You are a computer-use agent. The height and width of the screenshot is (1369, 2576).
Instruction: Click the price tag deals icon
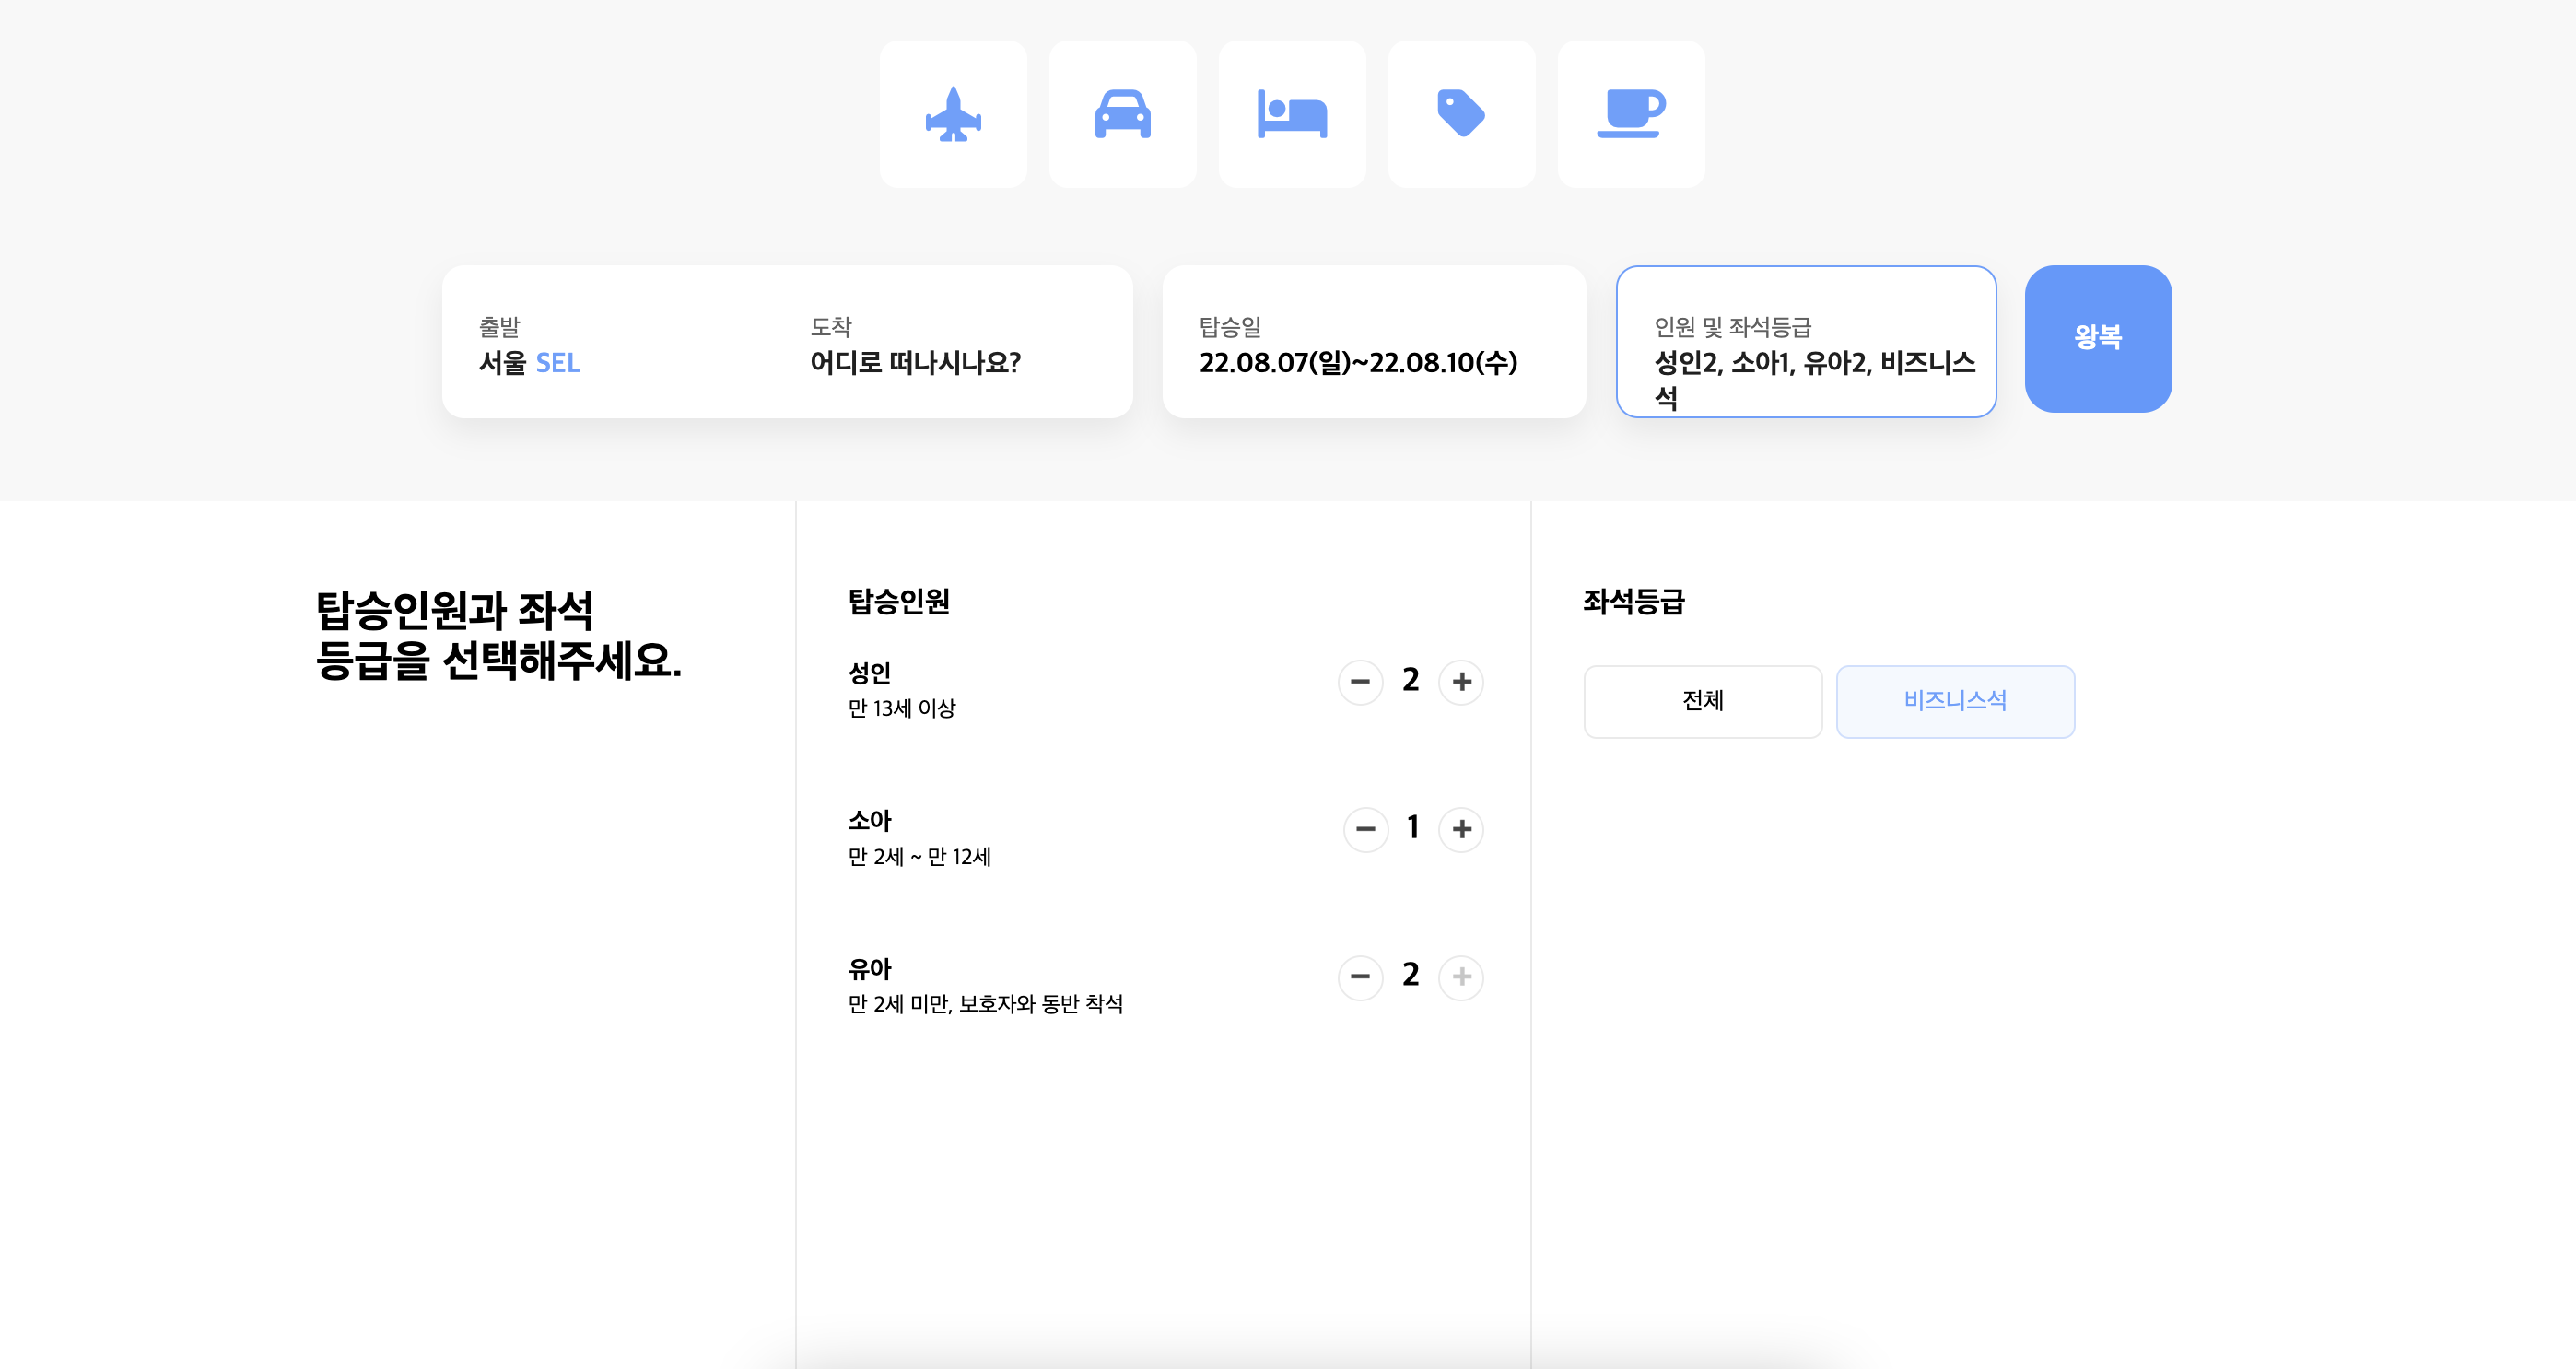[x=1461, y=114]
